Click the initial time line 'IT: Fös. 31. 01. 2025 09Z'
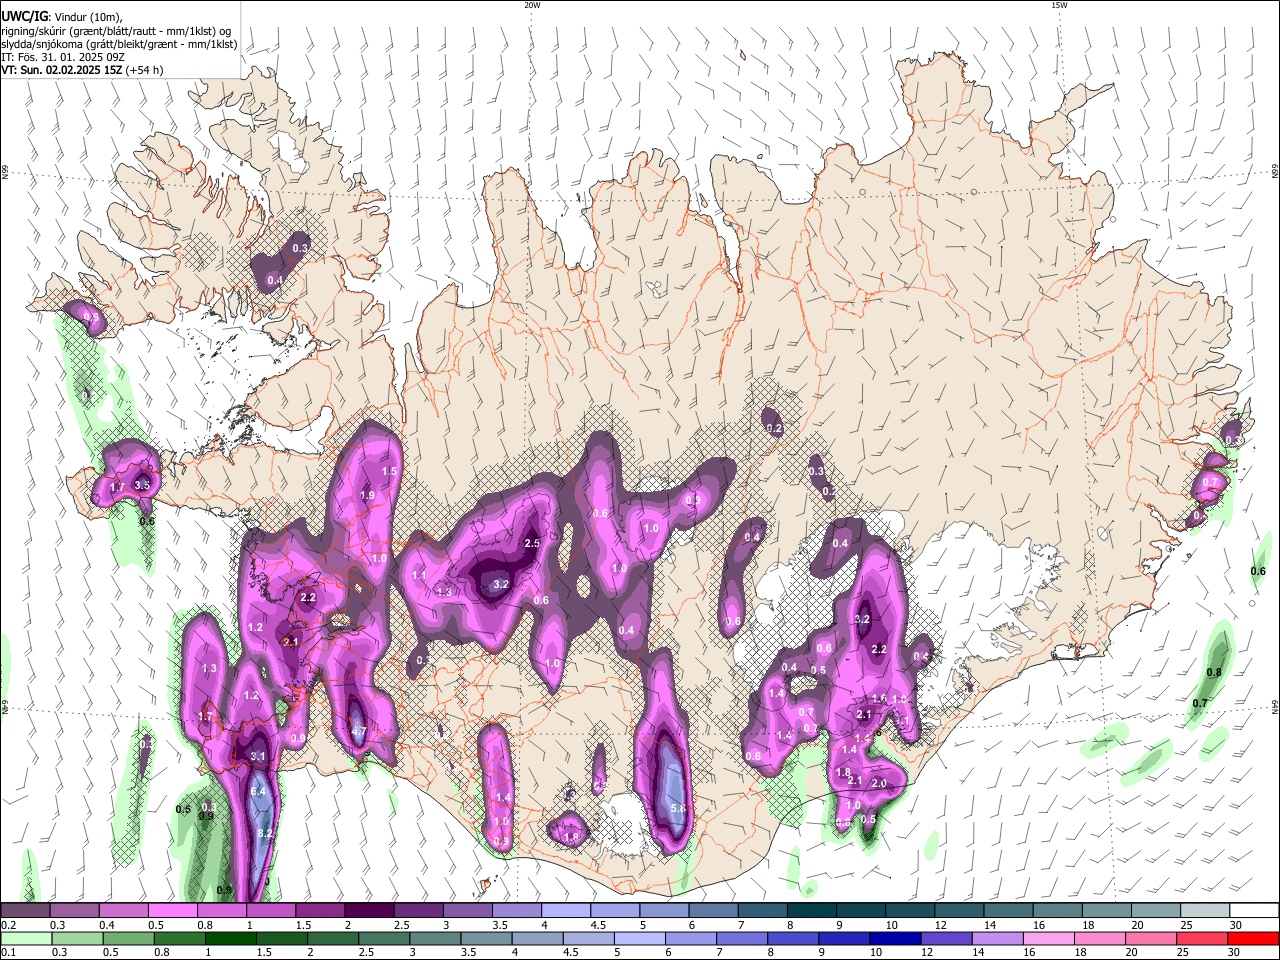 click(x=64, y=57)
